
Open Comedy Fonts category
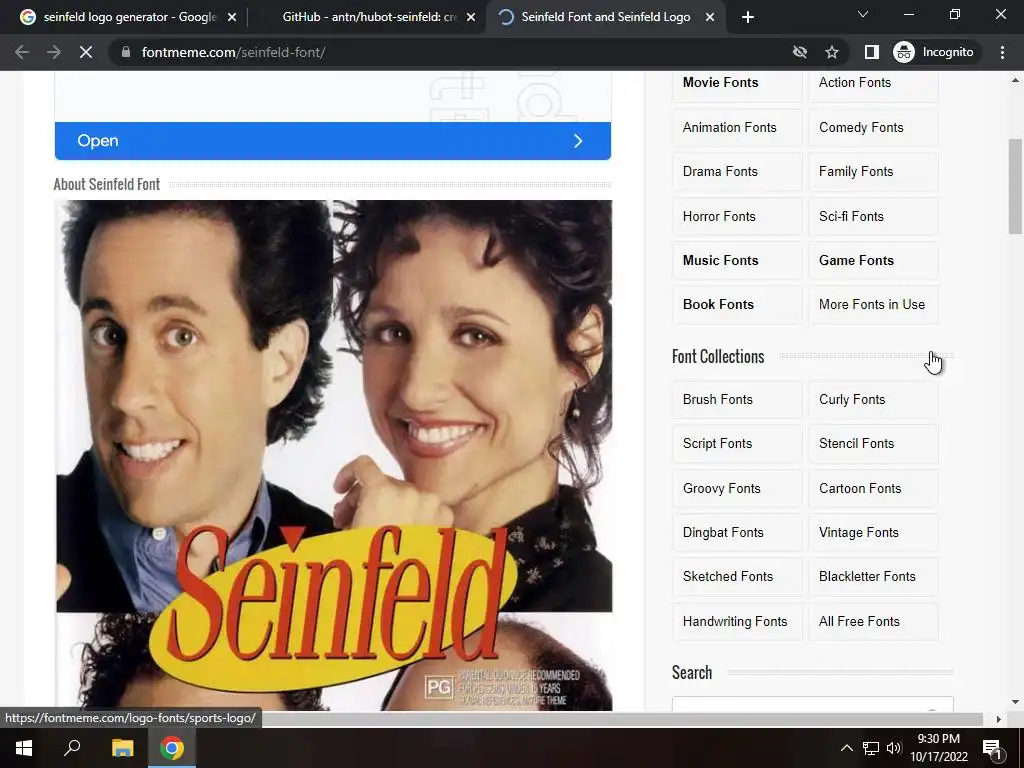(x=873, y=127)
